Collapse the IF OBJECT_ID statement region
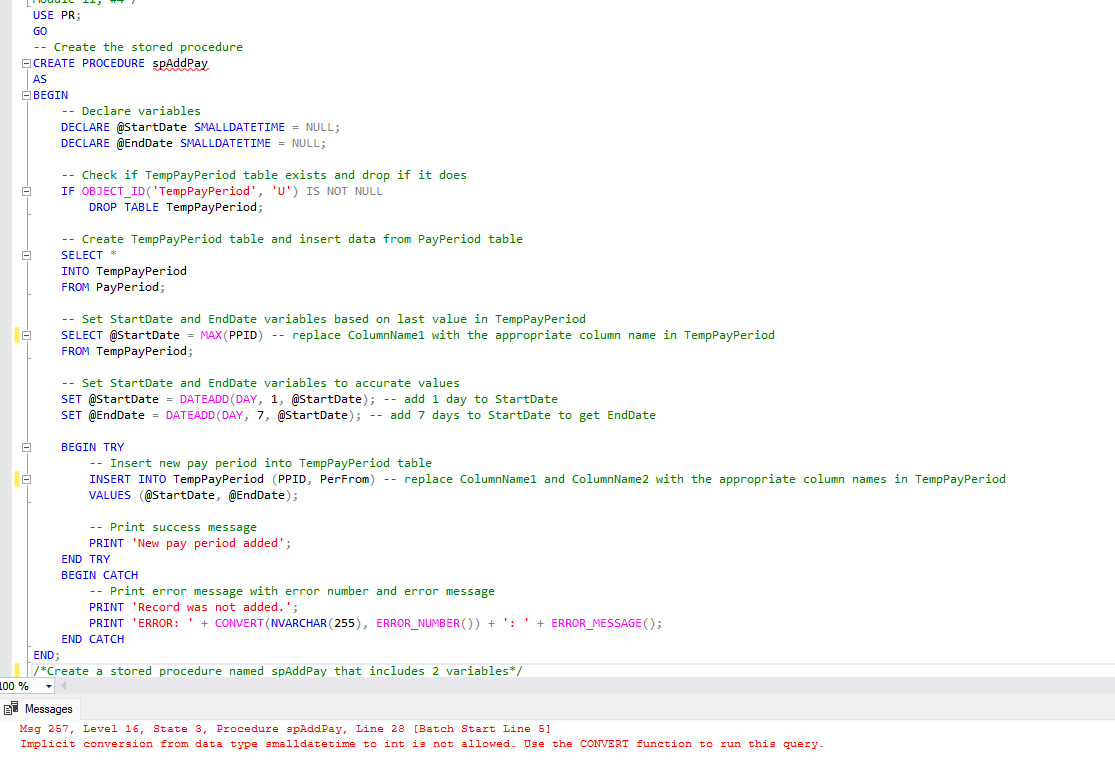This screenshot has width=1115, height=766. pos(25,190)
